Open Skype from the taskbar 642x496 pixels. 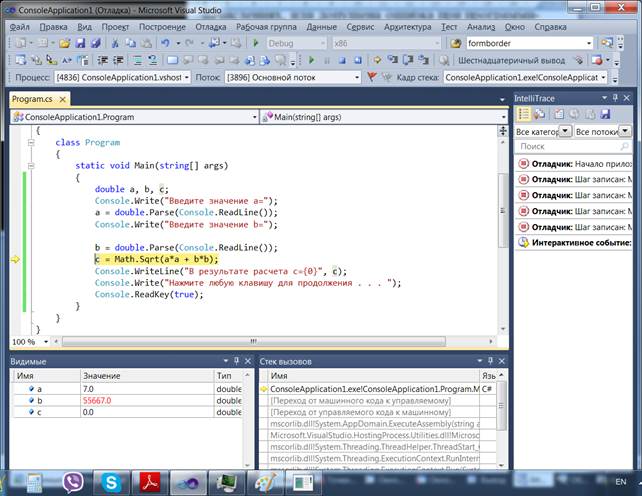[x=111, y=481]
